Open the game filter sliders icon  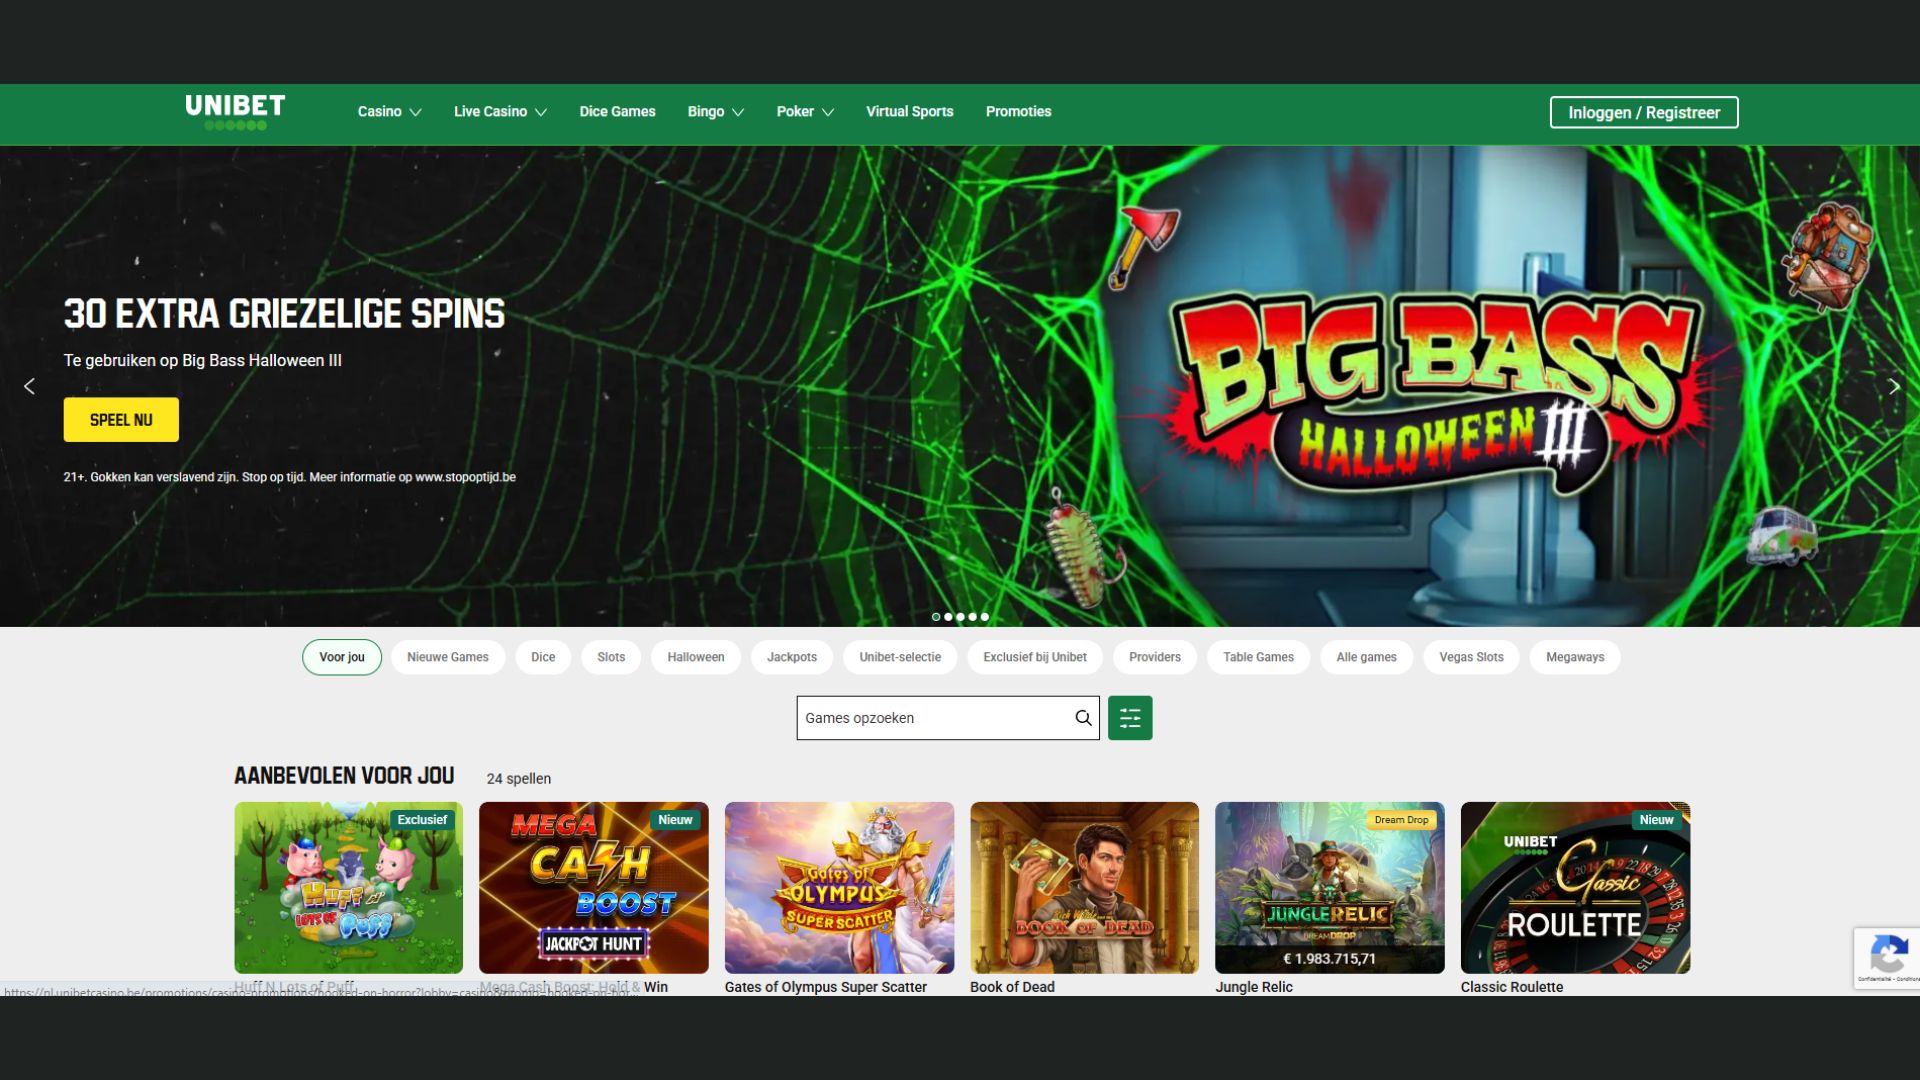[x=1129, y=717]
